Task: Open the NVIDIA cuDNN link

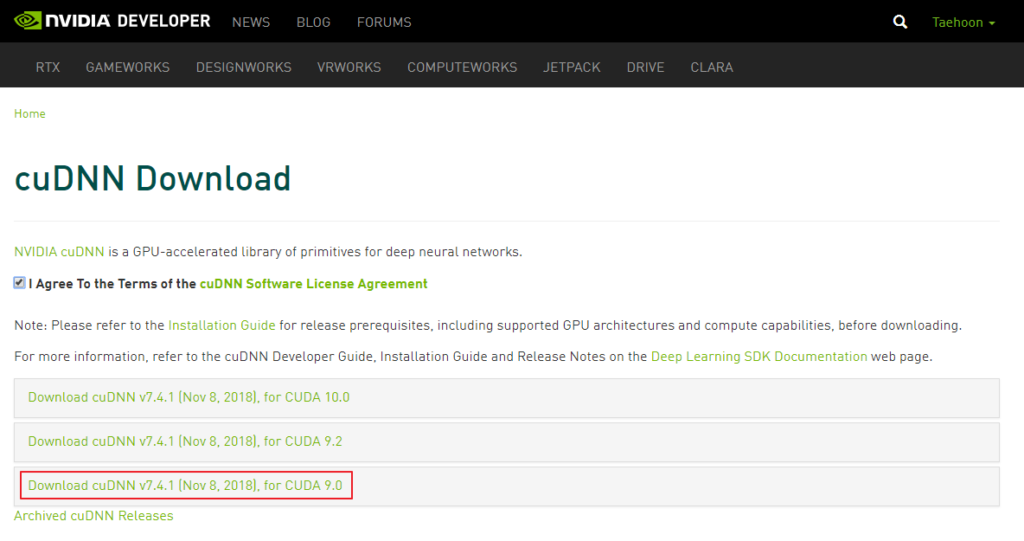Action: [59, 252]
